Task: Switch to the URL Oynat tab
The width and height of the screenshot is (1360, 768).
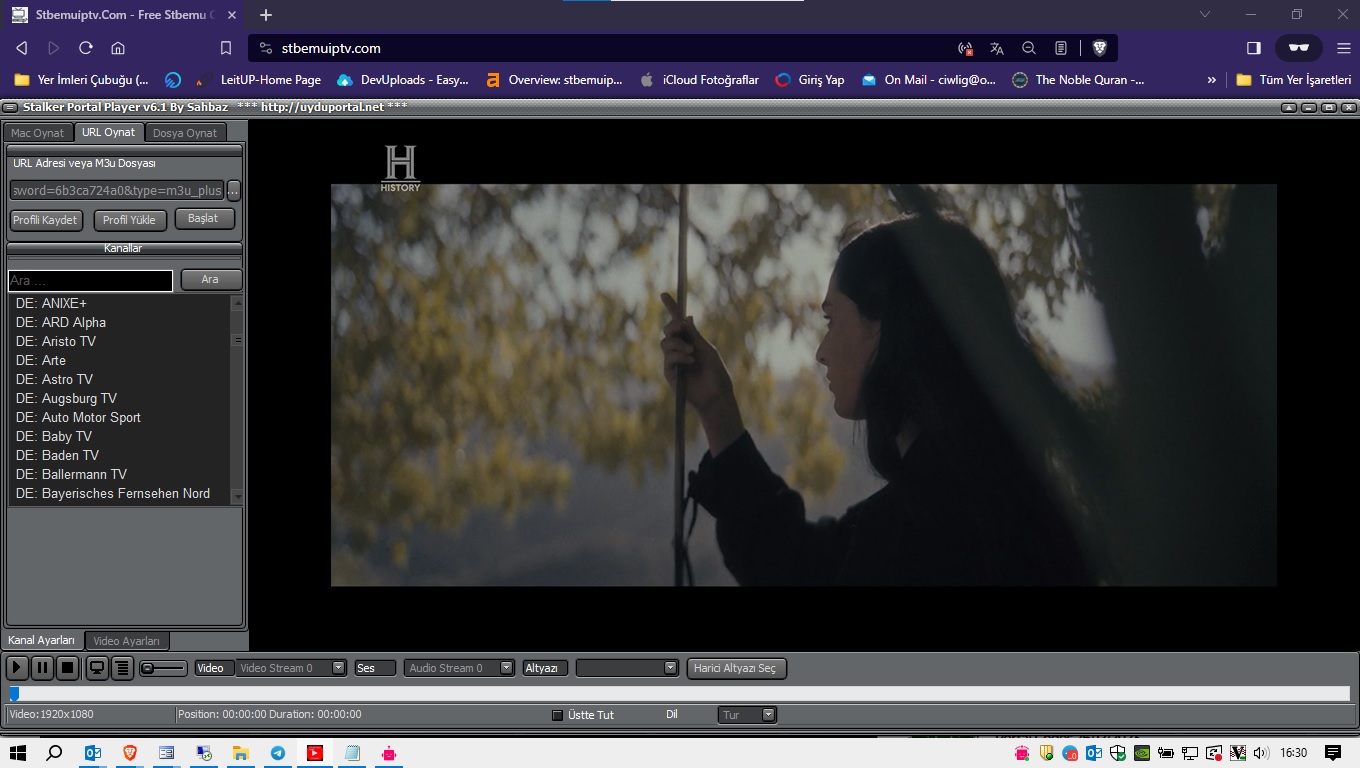Action: 109,132
